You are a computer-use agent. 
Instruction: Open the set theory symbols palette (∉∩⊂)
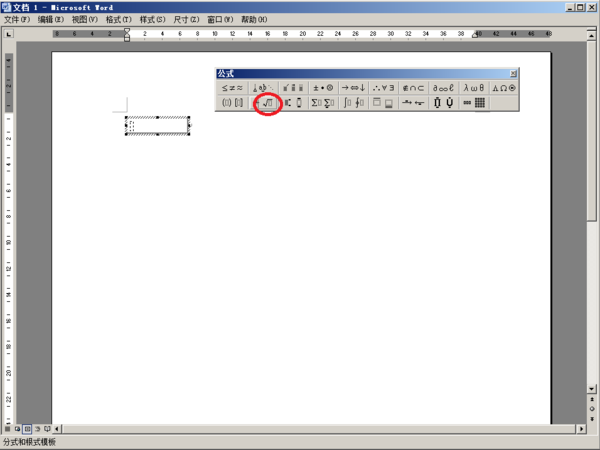(x=413, y=88)
